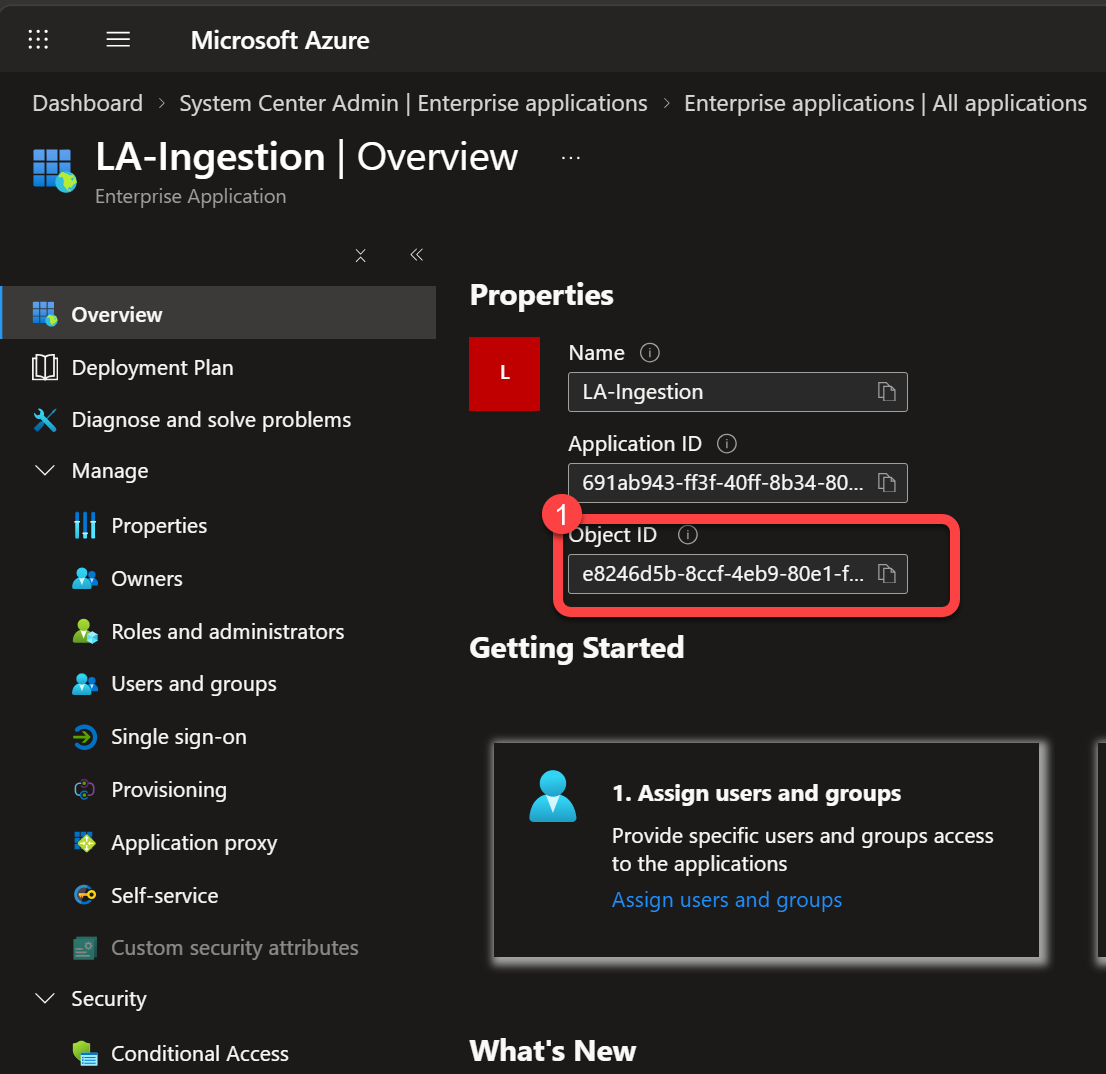Open System Center Admin Enterprise applications breadcrumb
The width and height of the screenshot is (1106, 1074).
[413, 103]
